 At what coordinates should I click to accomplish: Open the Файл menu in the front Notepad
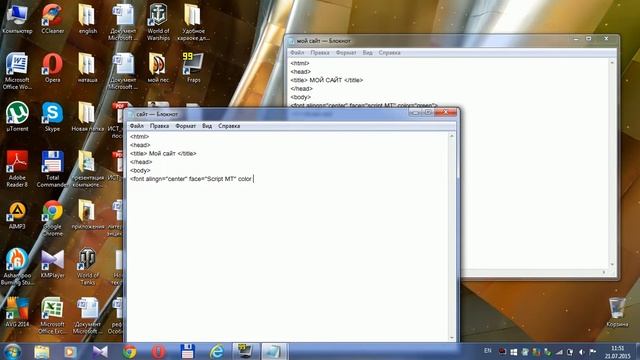tap(137, 126)
